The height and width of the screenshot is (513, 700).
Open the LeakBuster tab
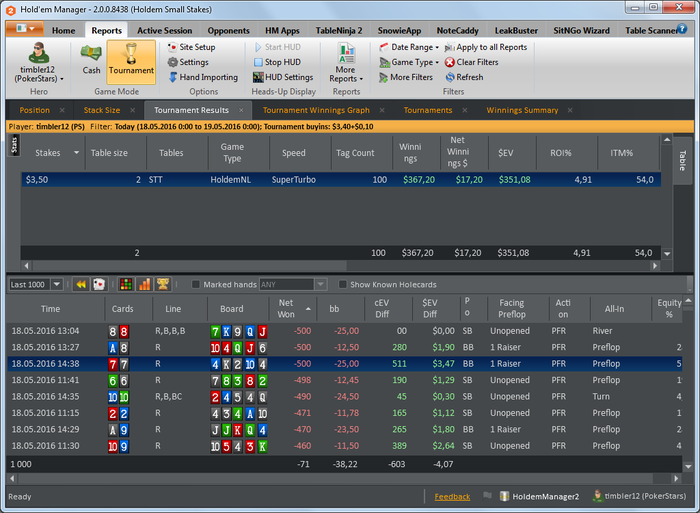[516, 30]
